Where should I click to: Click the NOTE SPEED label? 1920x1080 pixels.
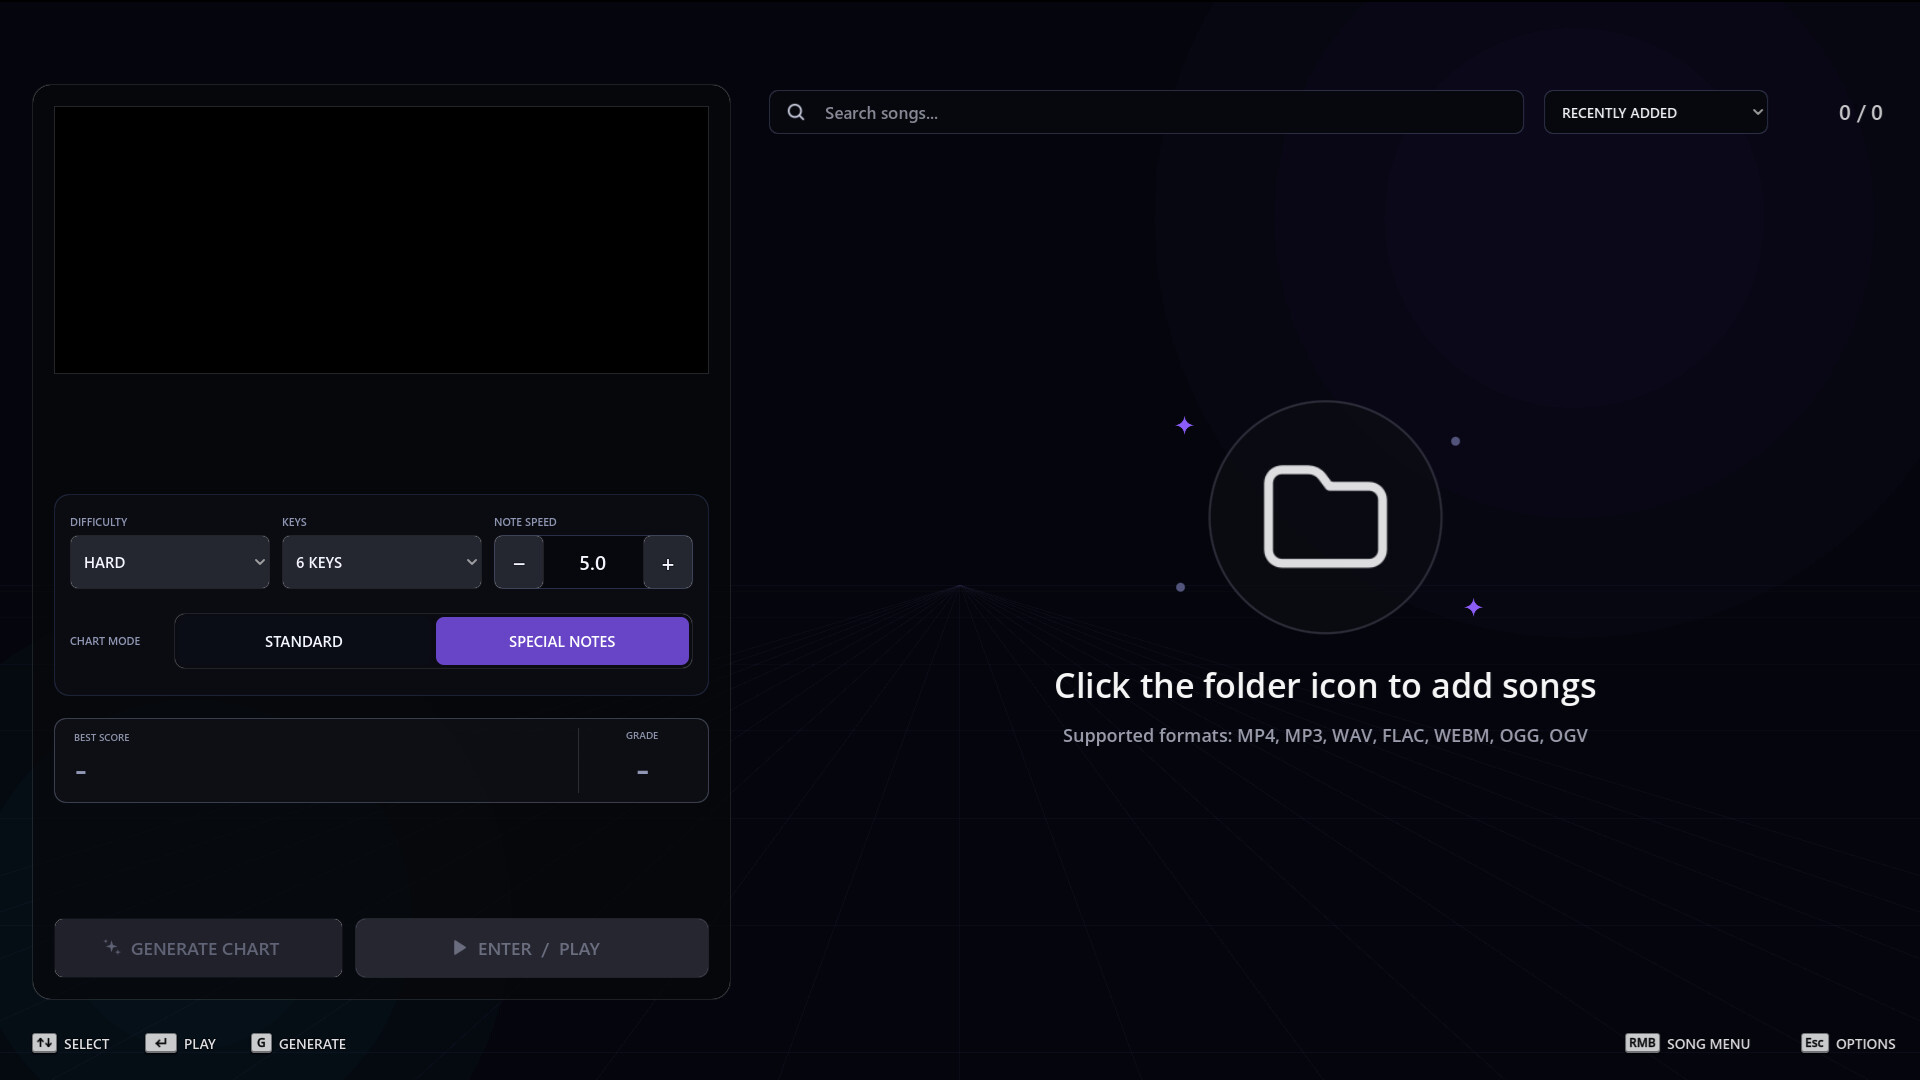pos(525,522)
